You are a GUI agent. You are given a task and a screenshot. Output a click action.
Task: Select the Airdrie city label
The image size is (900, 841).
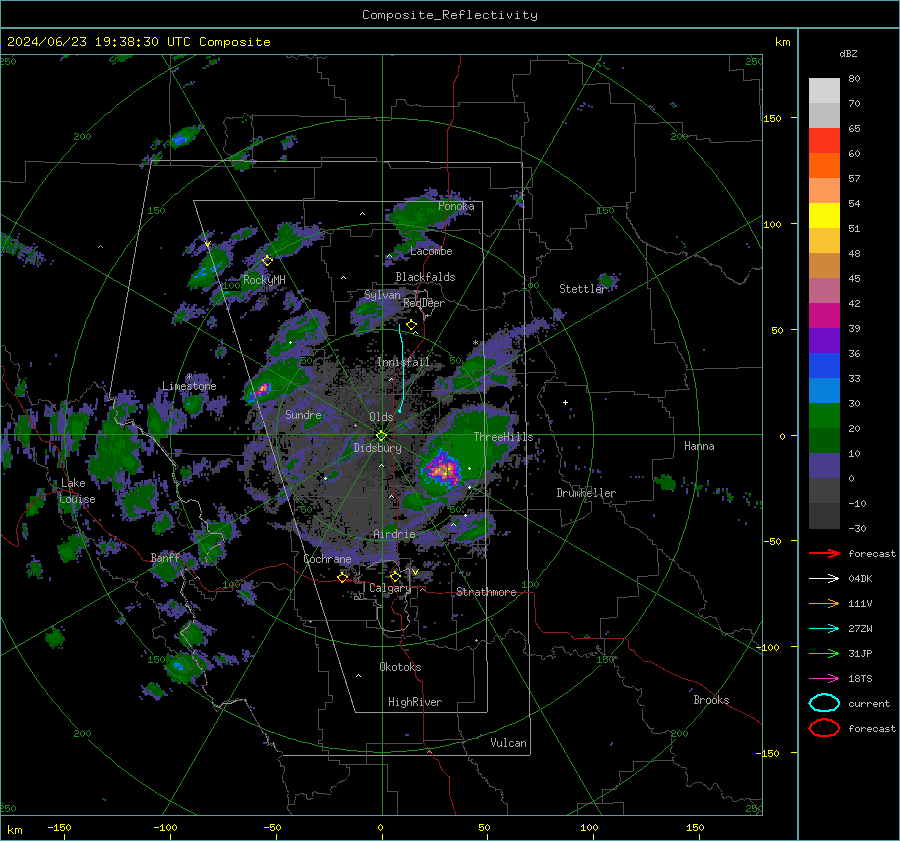point(394,534)
